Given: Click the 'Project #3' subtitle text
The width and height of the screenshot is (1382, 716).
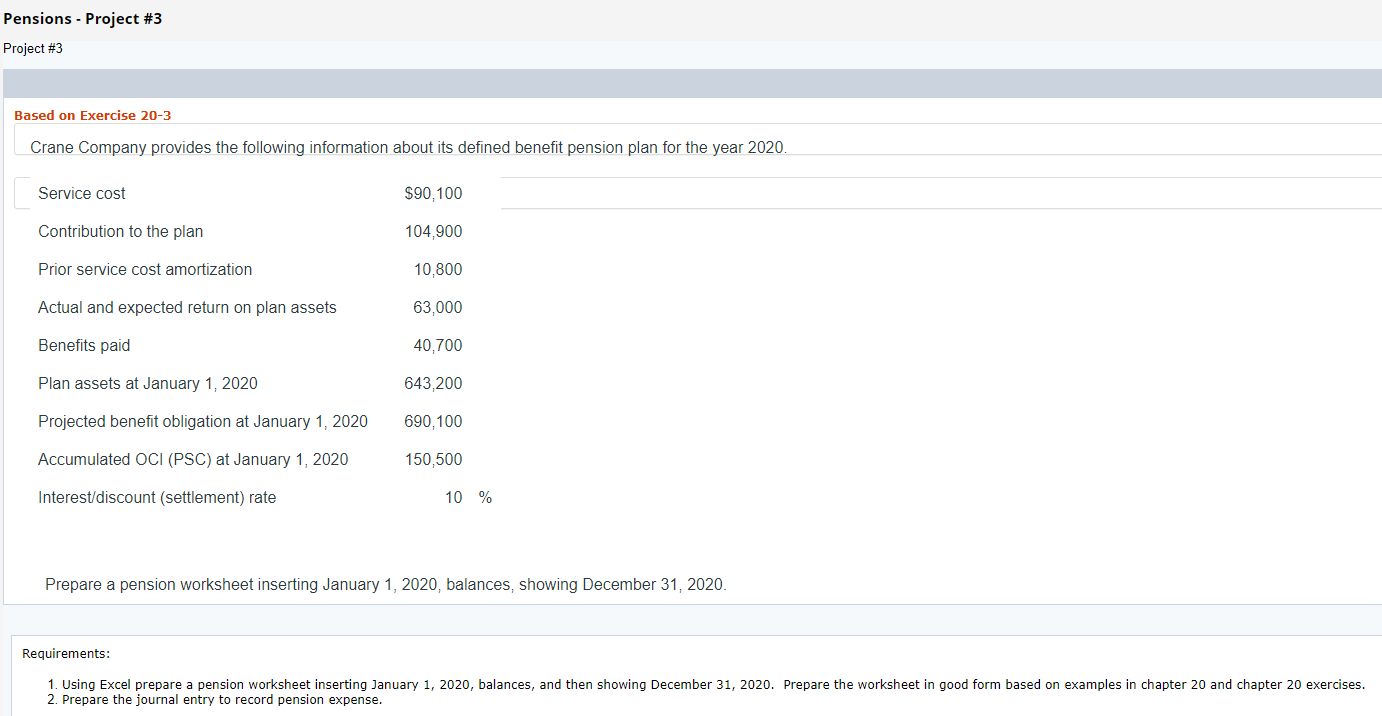Looking at the screenshot, I should click(x=33, y=49).
